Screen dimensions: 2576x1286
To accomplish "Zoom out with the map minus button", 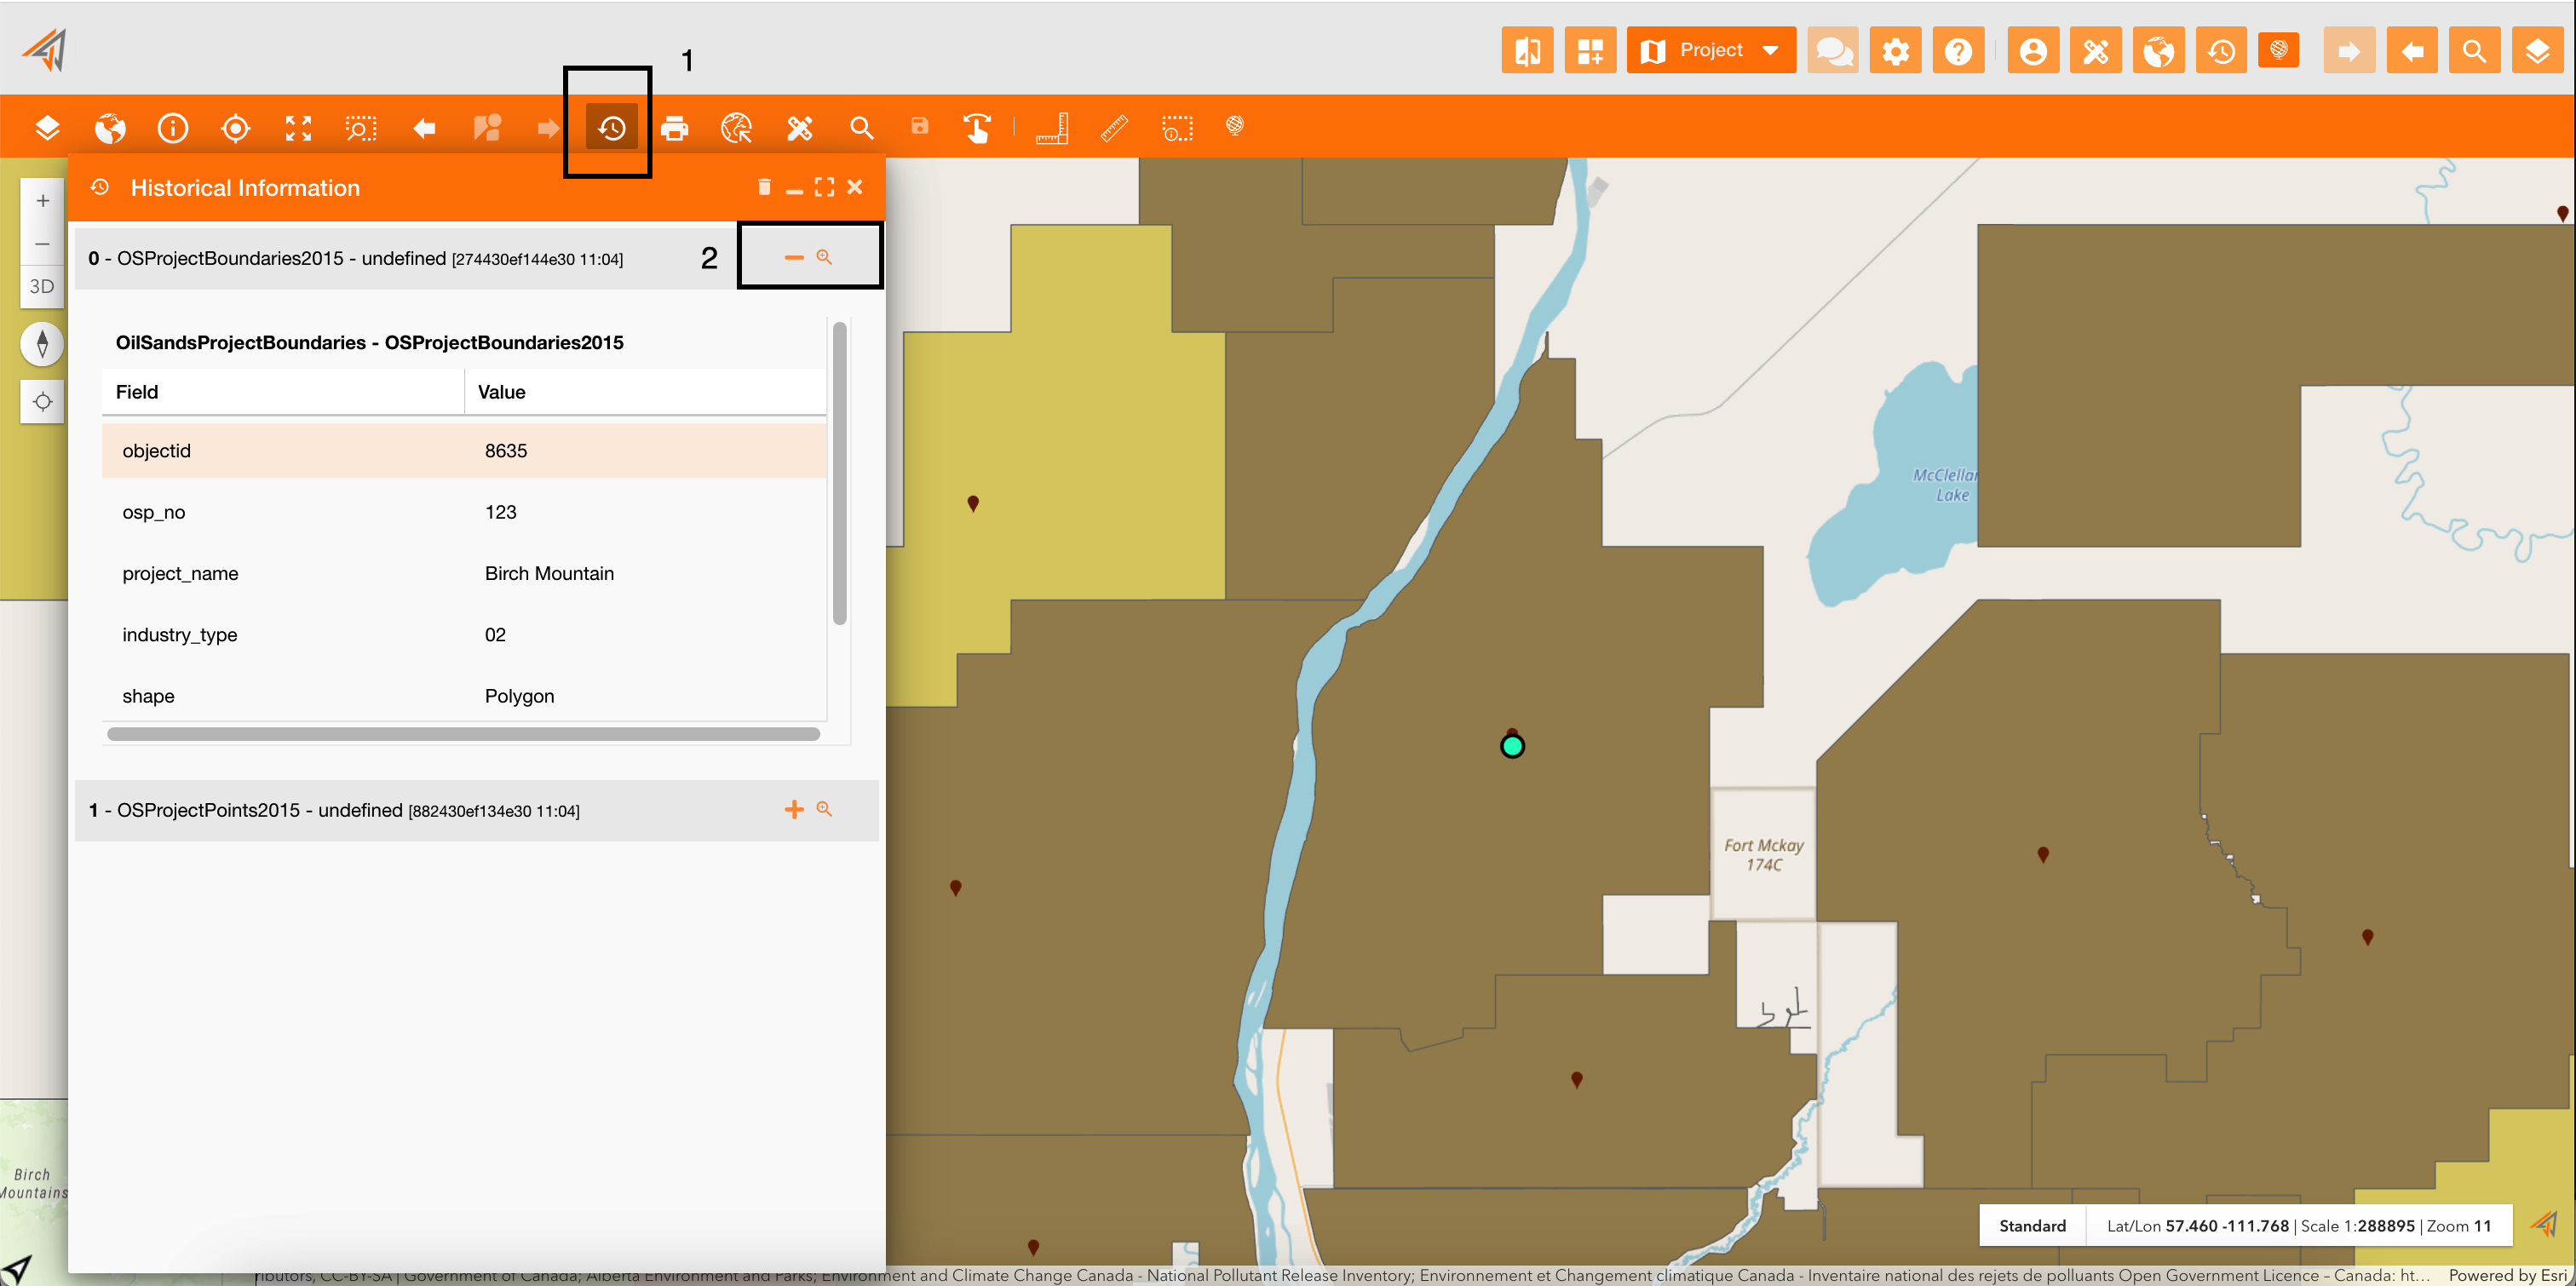I will [x=42, y=244].
